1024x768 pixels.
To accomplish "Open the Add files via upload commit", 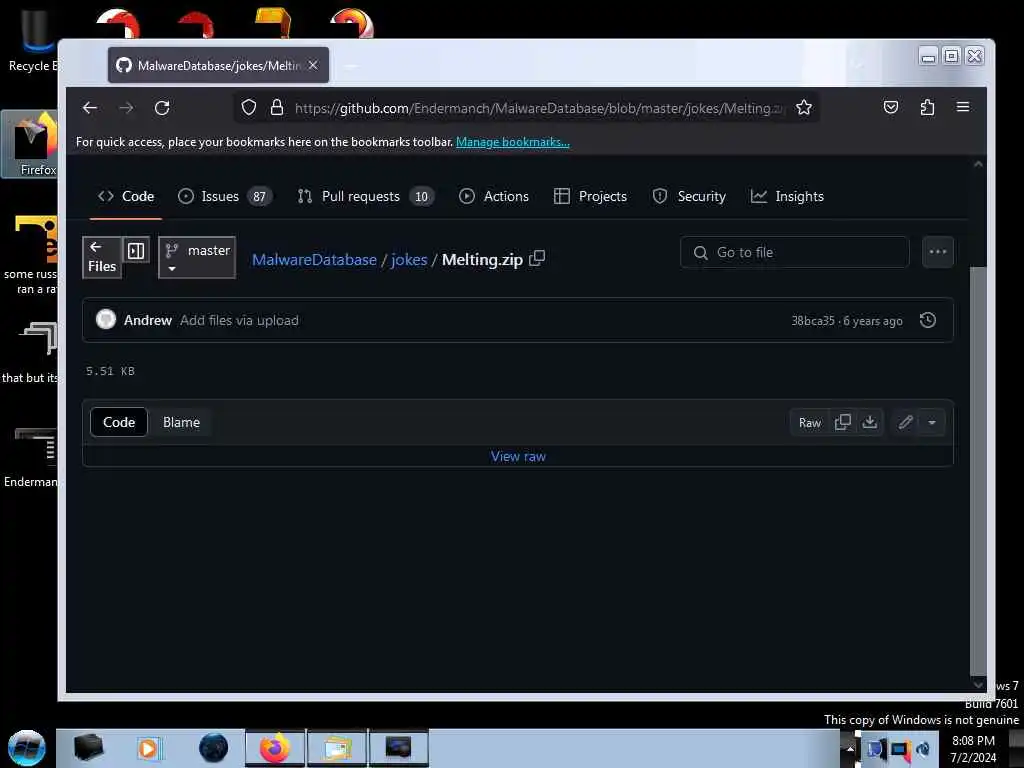I will (240, 321).
